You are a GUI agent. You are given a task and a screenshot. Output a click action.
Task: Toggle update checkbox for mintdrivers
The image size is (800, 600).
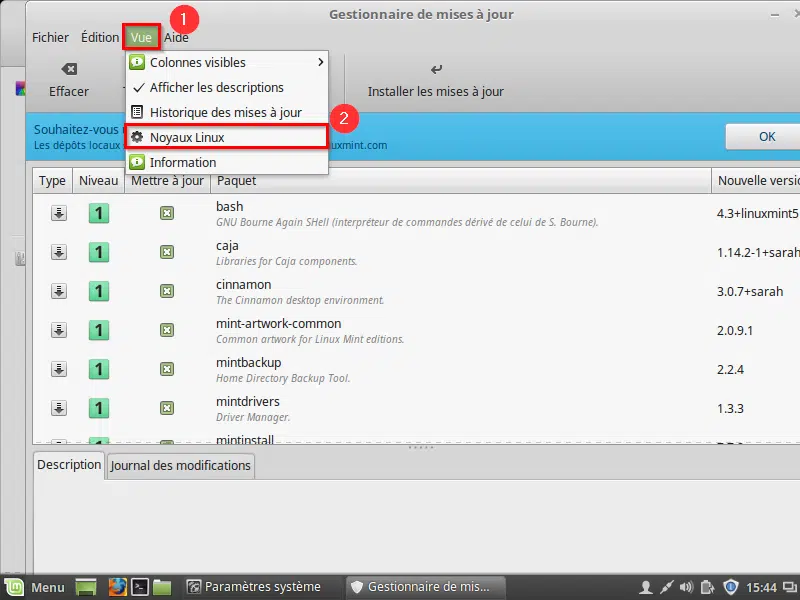click(167, 408)
